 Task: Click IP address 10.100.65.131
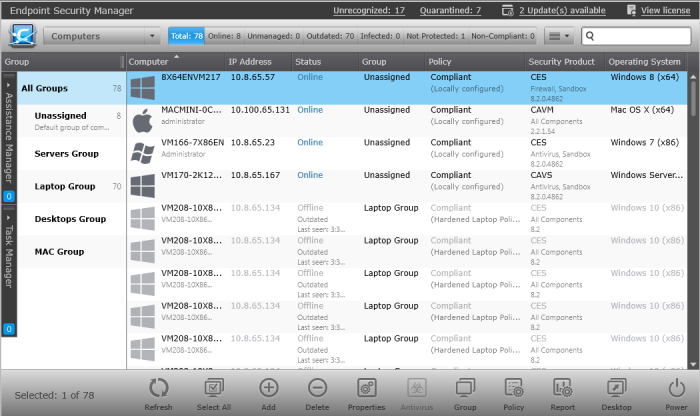point(260,110)
